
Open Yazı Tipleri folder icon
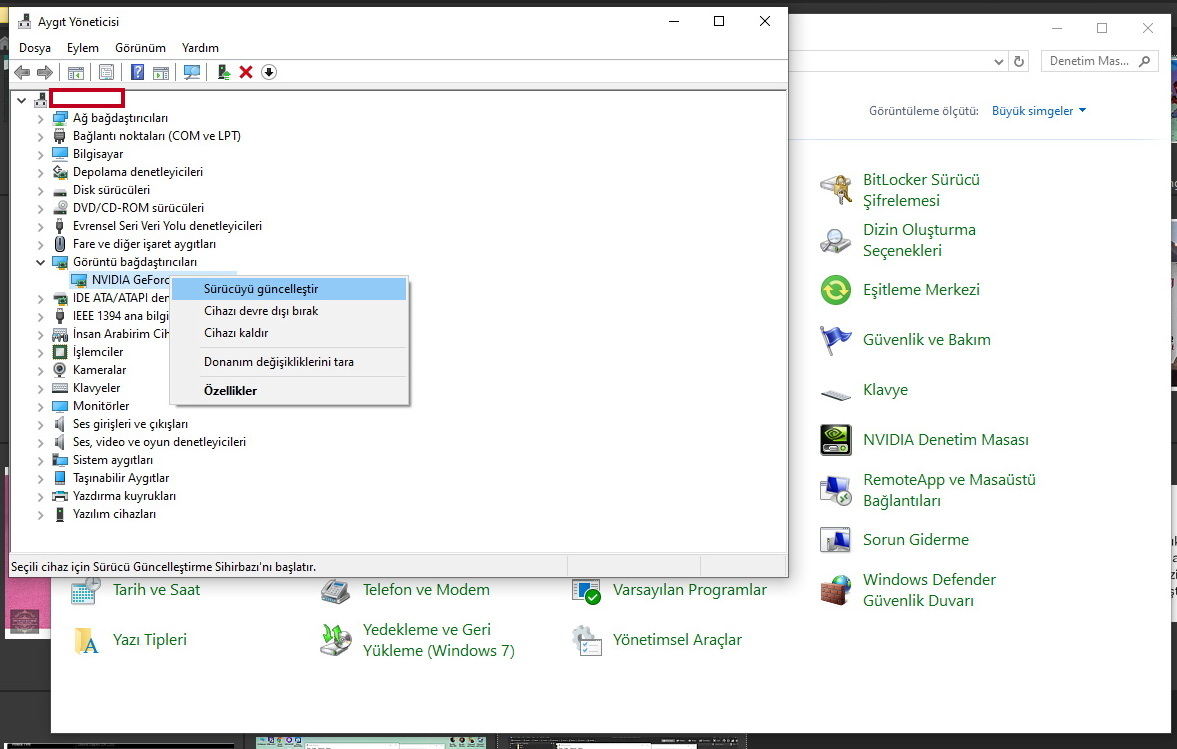pos(86,640)
